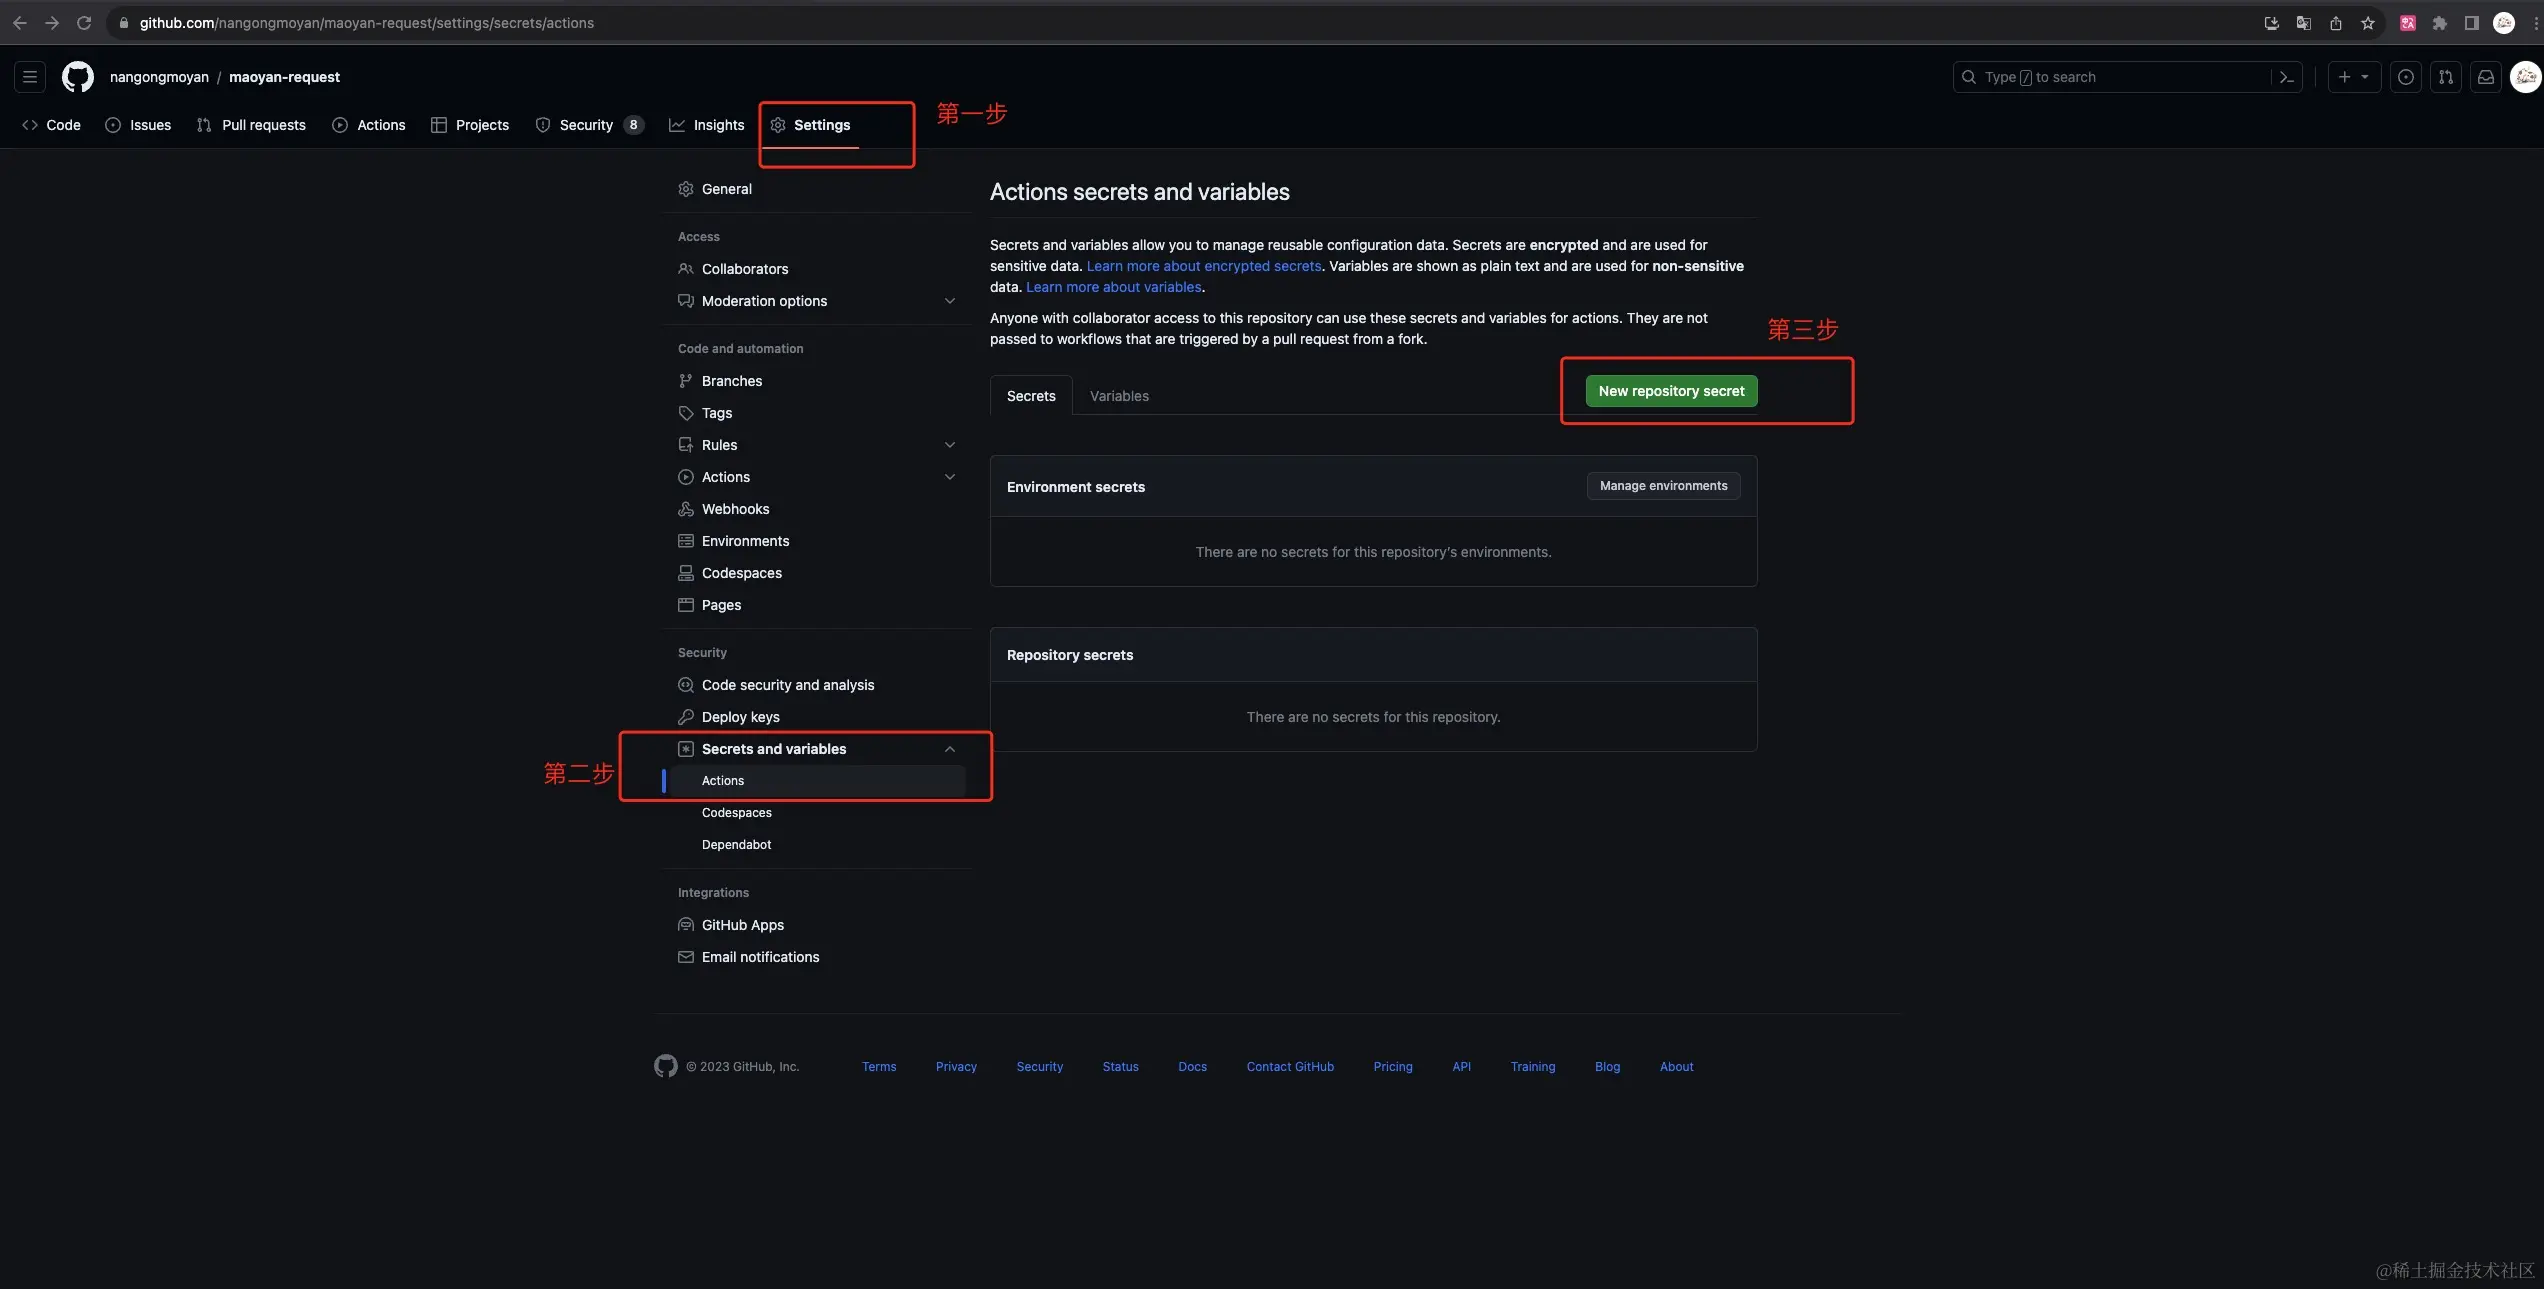
Task: Reload the browser page
Action: click(x=84, y=23)
